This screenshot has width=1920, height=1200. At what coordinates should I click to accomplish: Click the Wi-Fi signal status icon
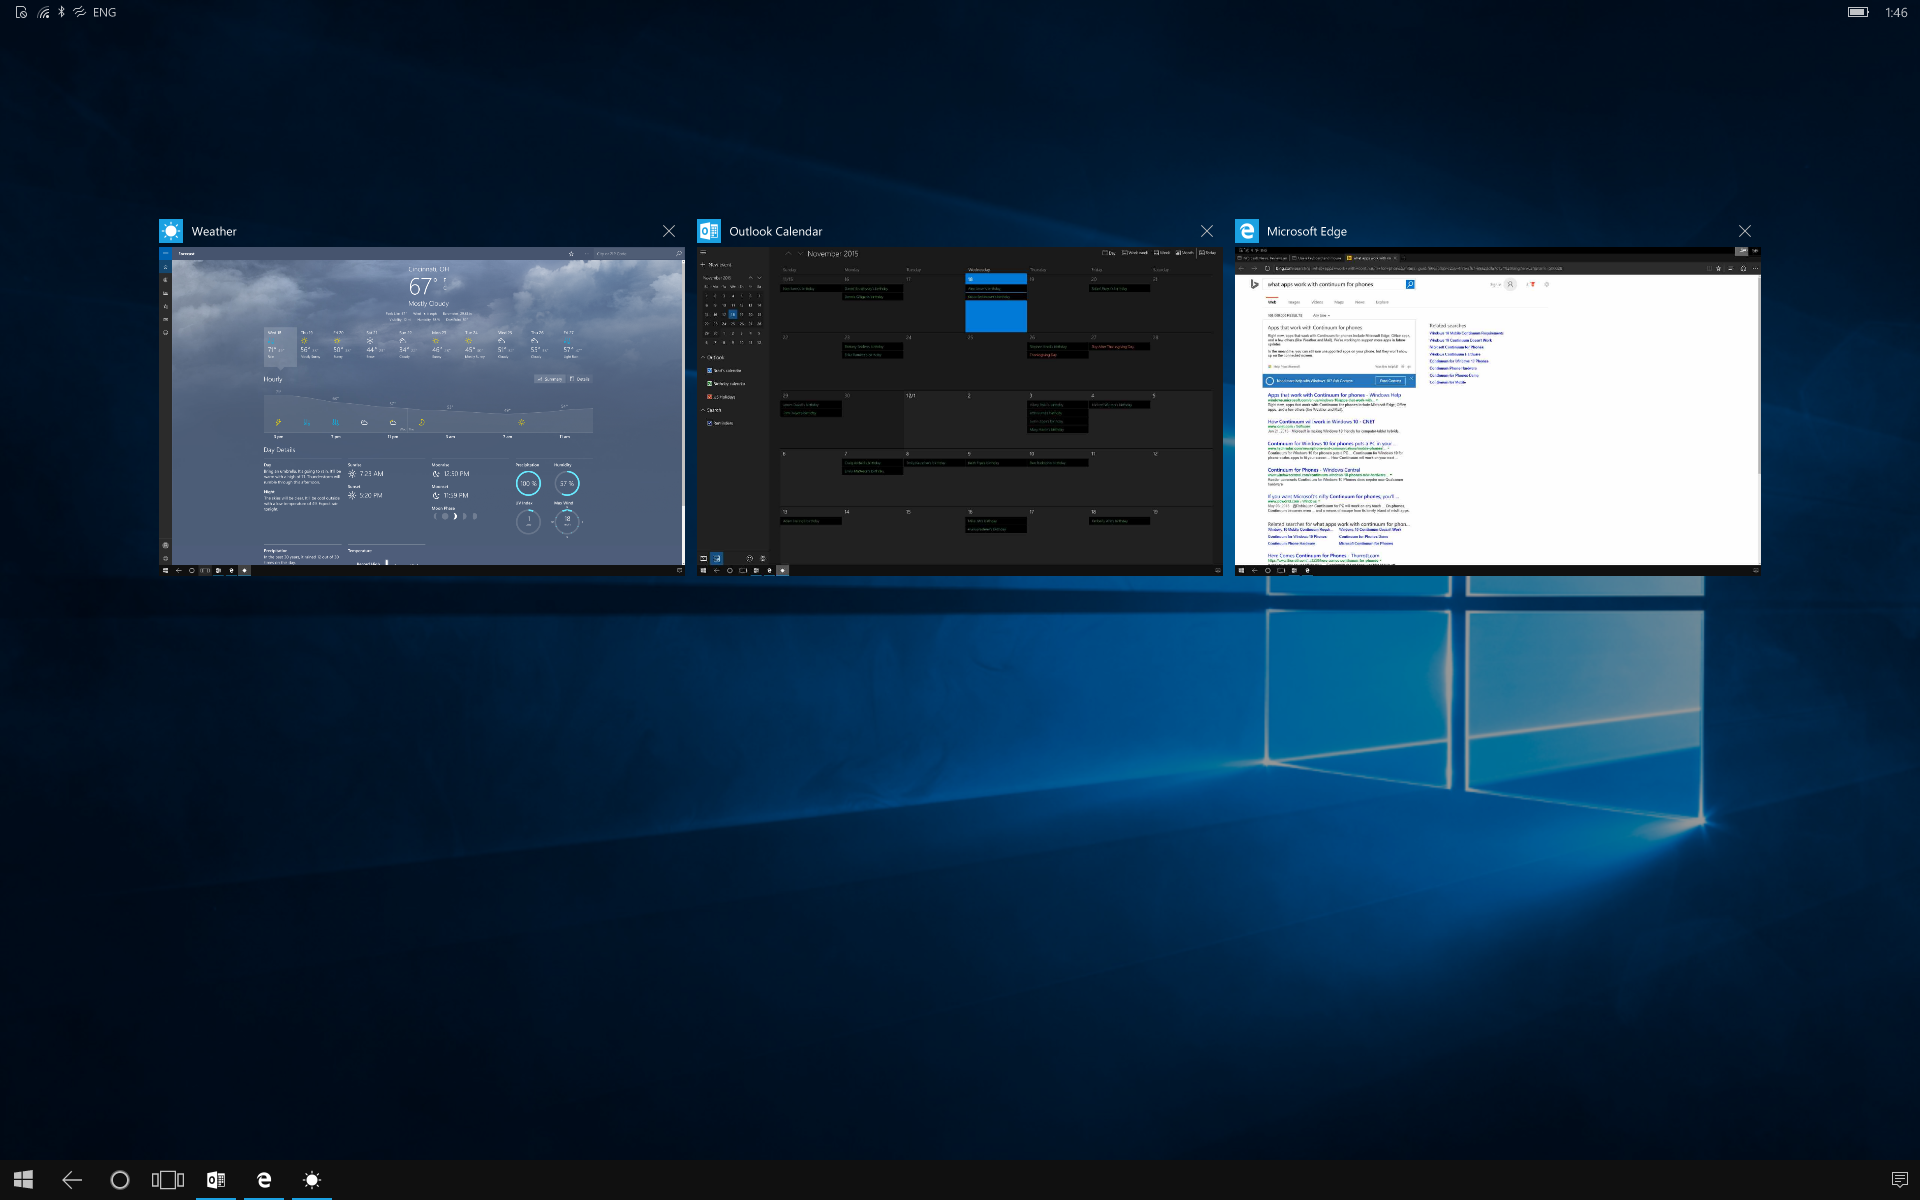44,12
